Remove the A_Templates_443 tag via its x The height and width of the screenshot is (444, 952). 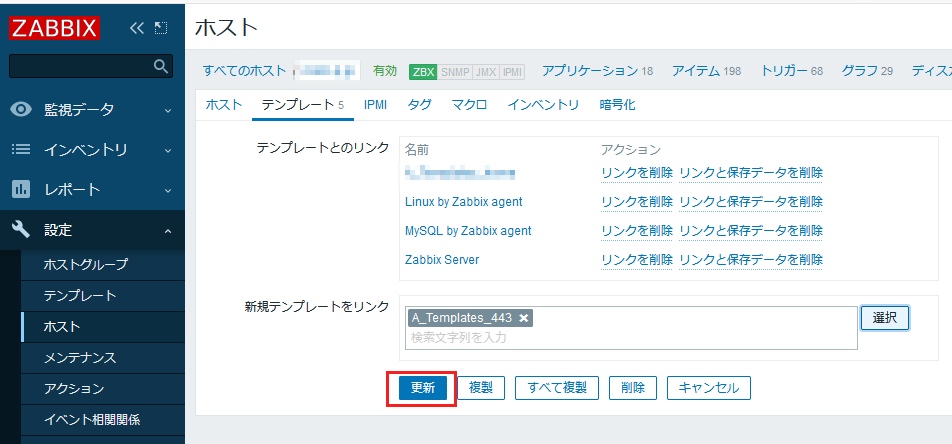(x=523, y=318)
